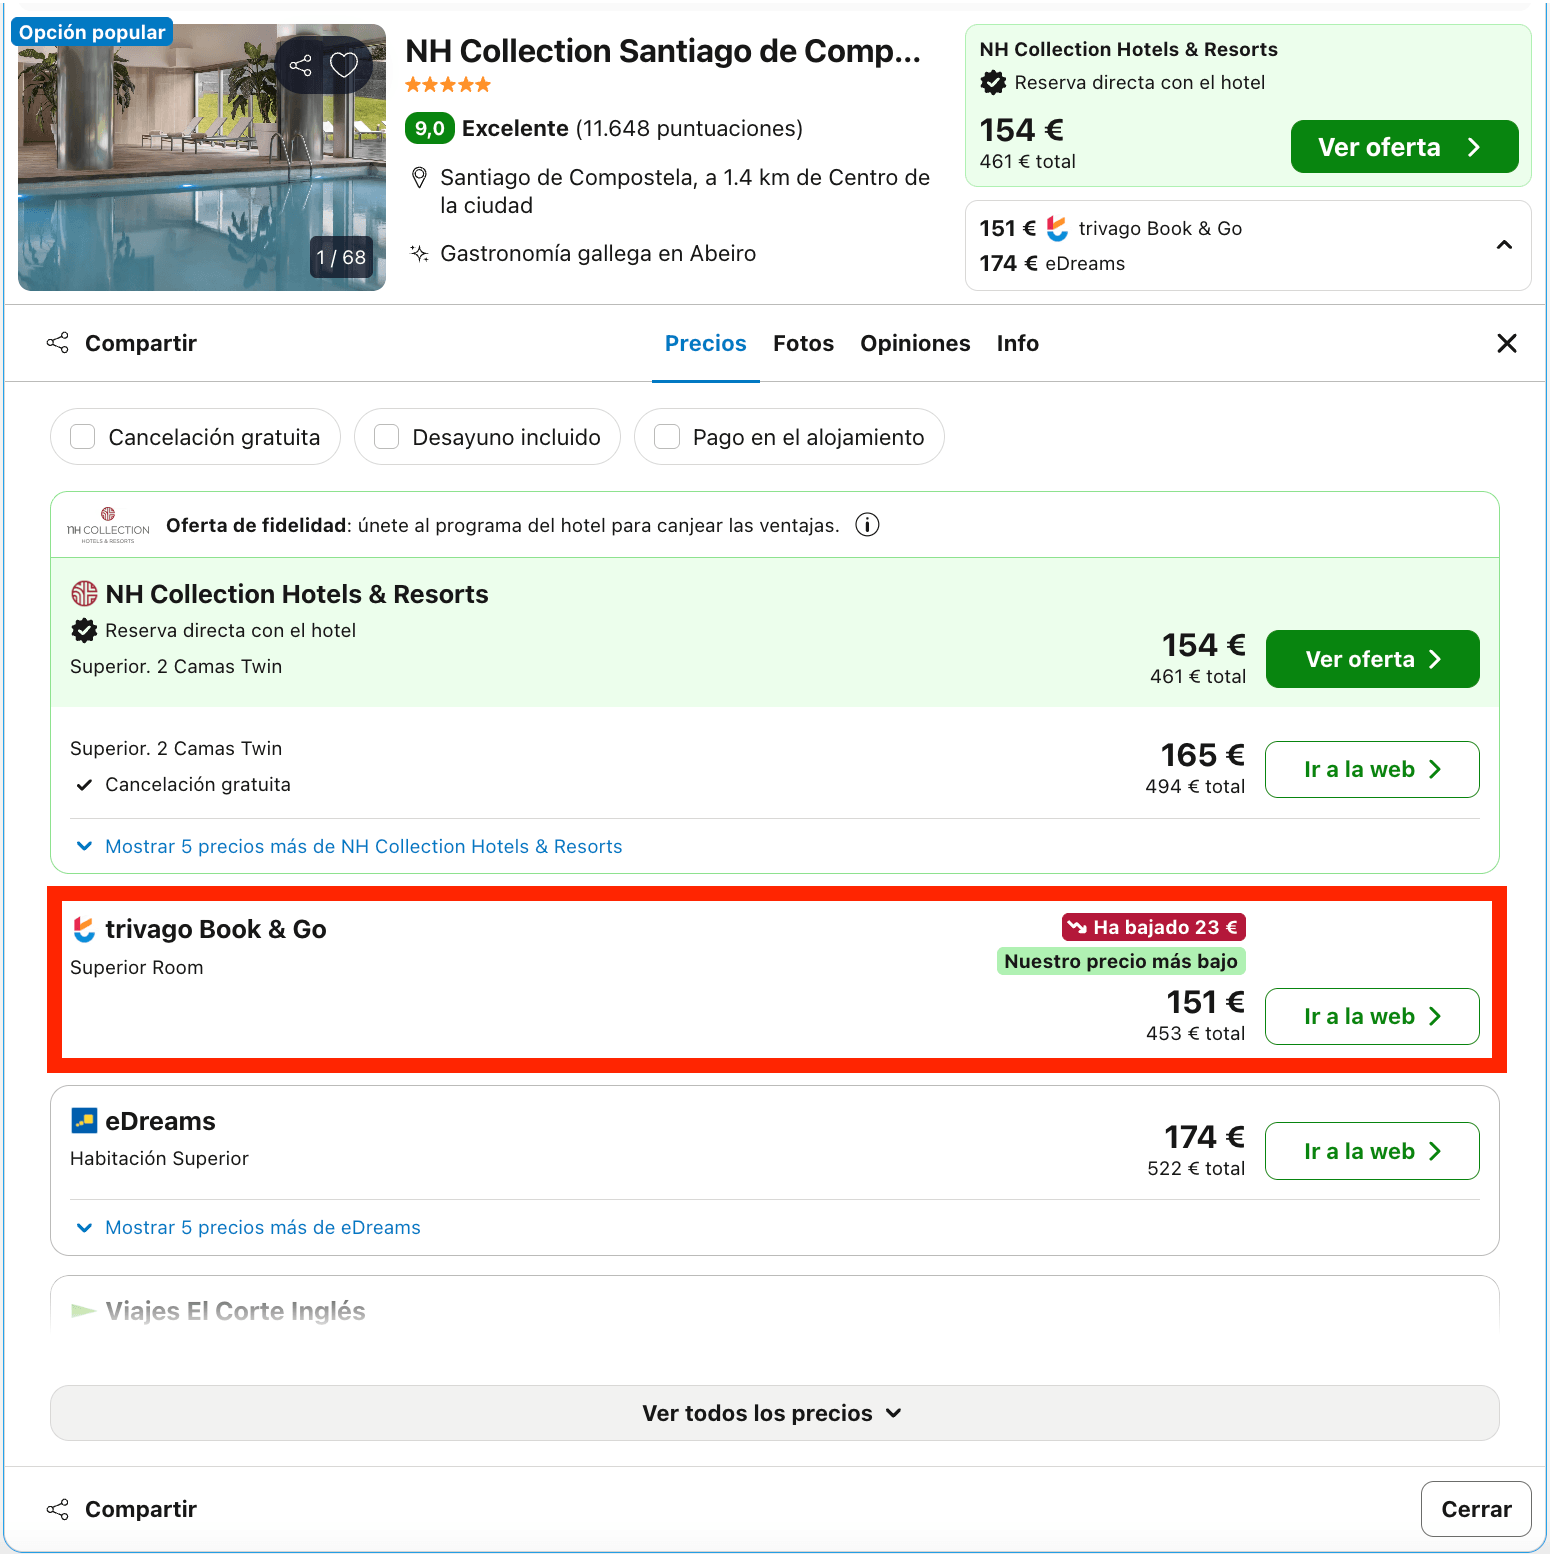Save hotel with heart favorite icon
The width and height of the screenshot is (1550, 1554).
(344, 66)
